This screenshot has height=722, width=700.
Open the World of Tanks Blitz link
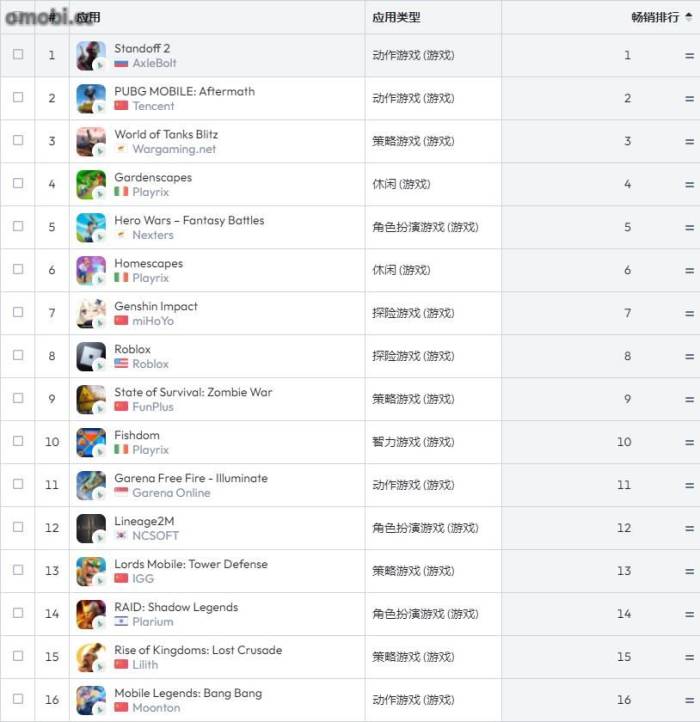tap(166, 134)
